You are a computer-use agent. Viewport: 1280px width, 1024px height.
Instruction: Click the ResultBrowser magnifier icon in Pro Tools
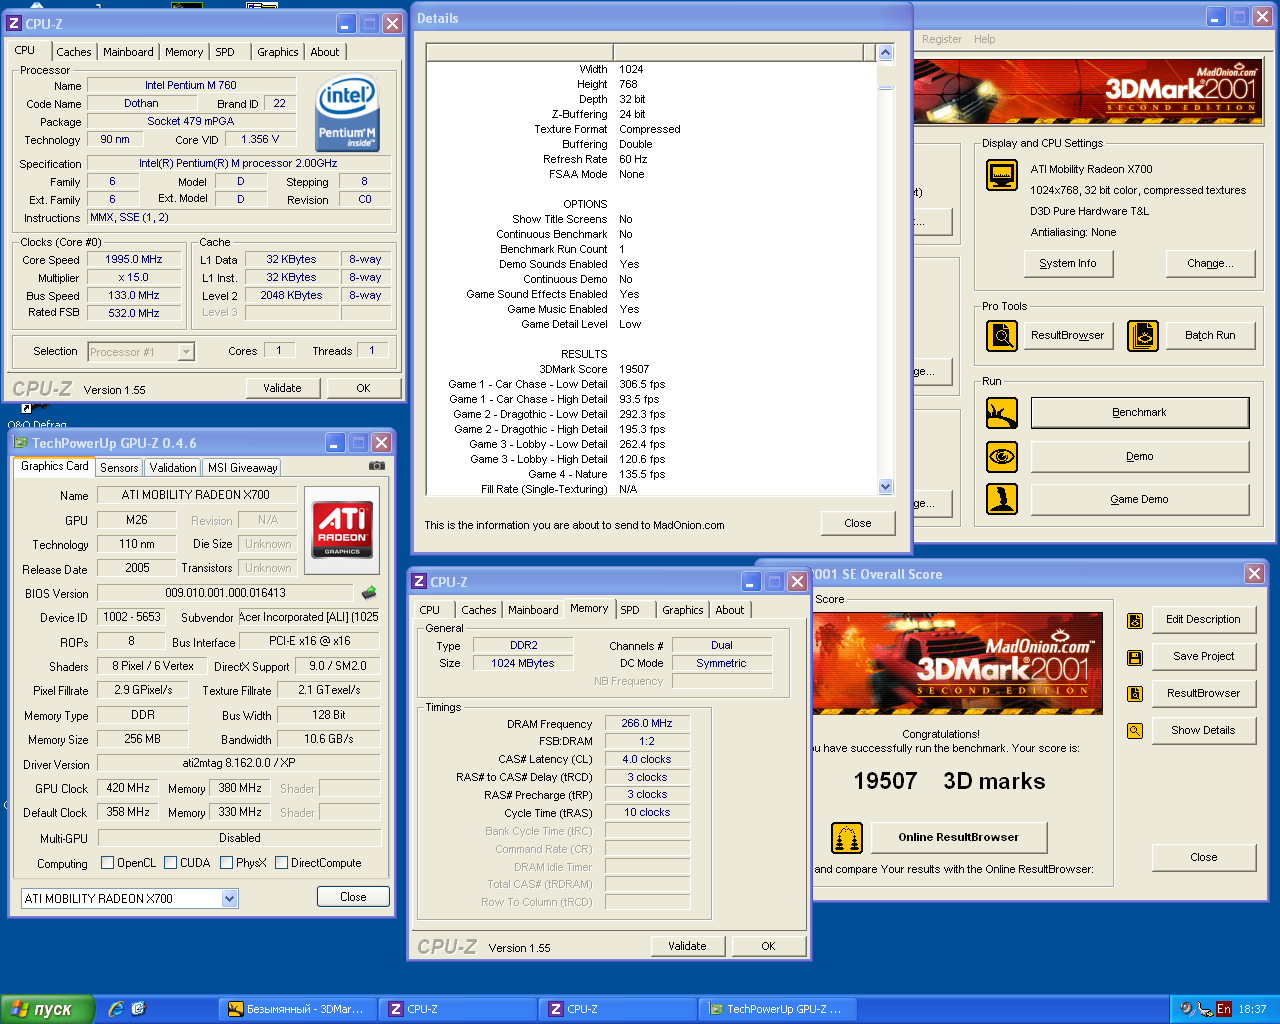click(1002, 336)
